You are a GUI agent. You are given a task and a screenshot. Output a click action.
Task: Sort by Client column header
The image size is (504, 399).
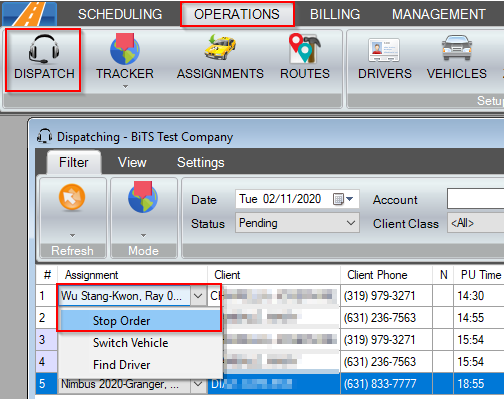(x=274, y=275)
